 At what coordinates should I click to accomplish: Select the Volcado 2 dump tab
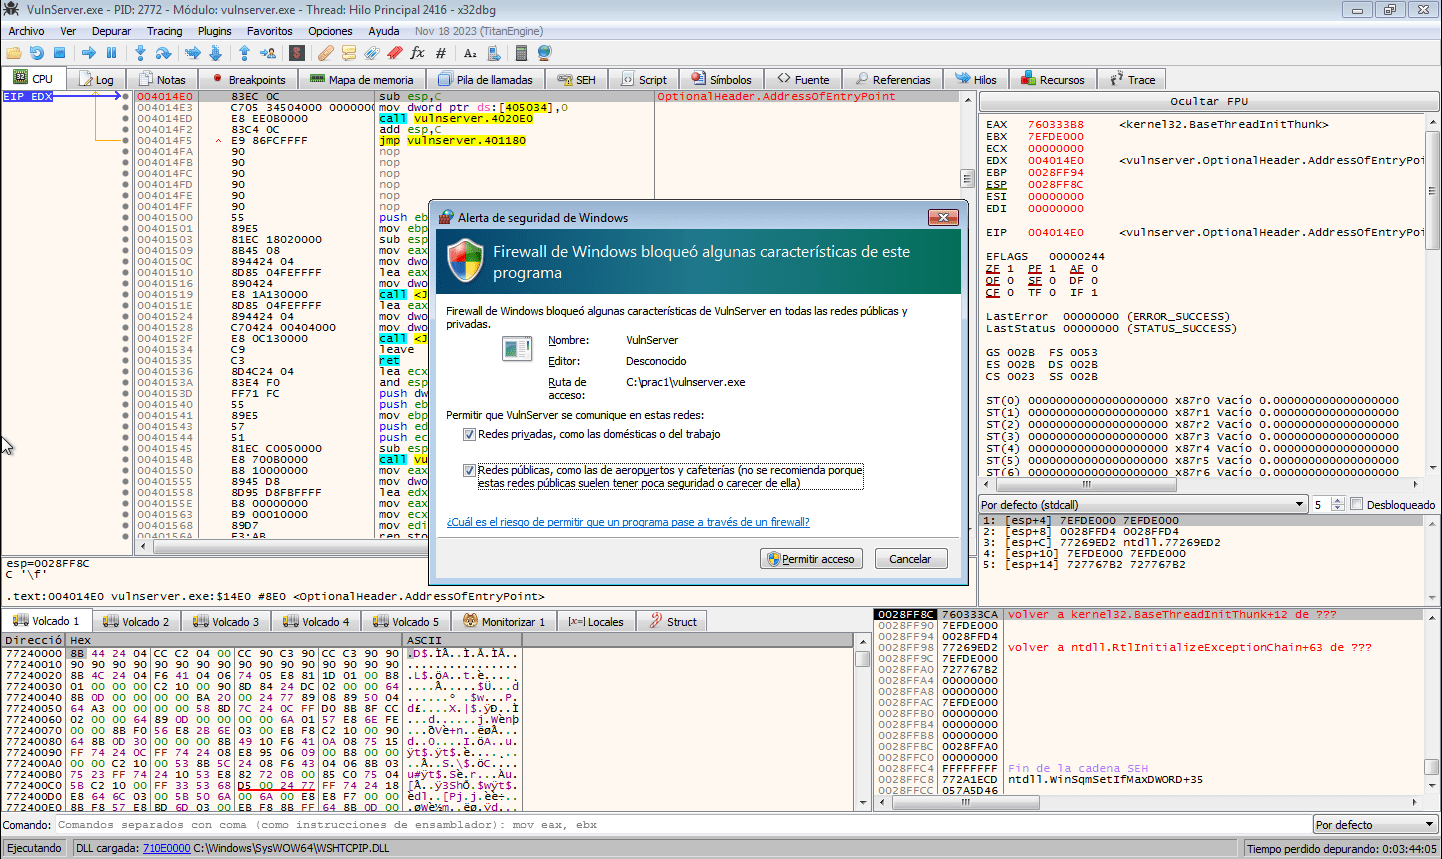pyautogui.click(x=136, y=621)
